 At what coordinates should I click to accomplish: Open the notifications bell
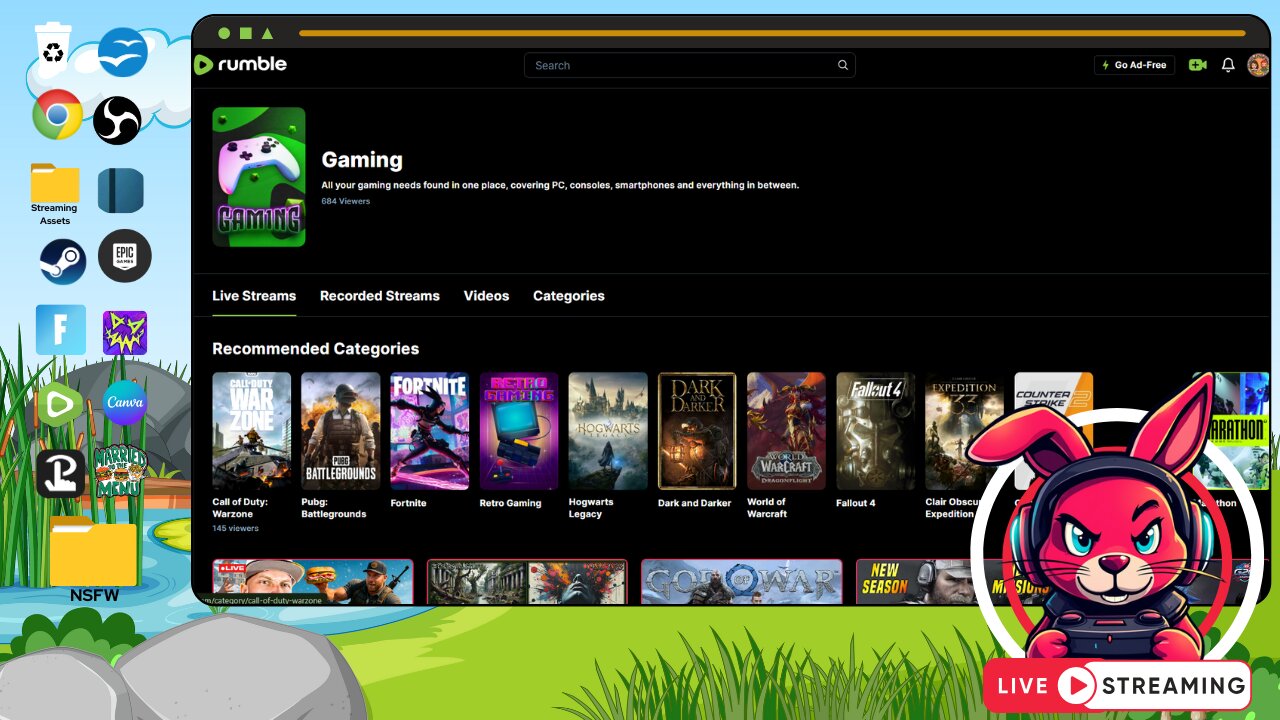[1228, 65]
